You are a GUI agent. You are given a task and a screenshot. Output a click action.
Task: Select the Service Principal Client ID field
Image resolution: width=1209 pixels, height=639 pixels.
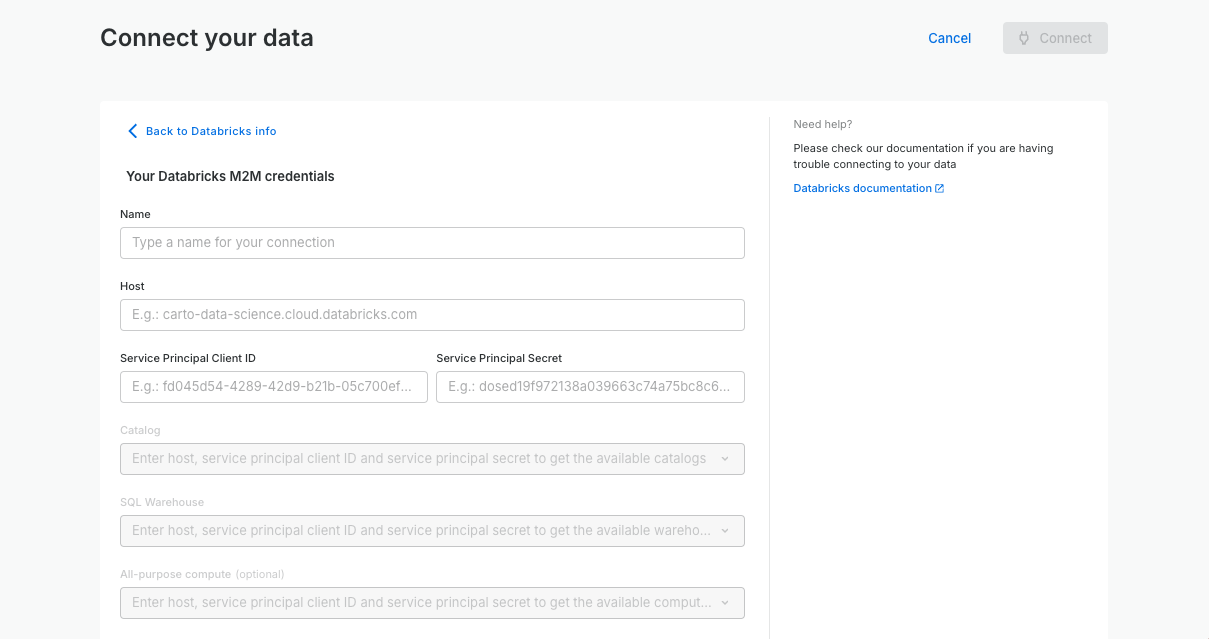273,387
